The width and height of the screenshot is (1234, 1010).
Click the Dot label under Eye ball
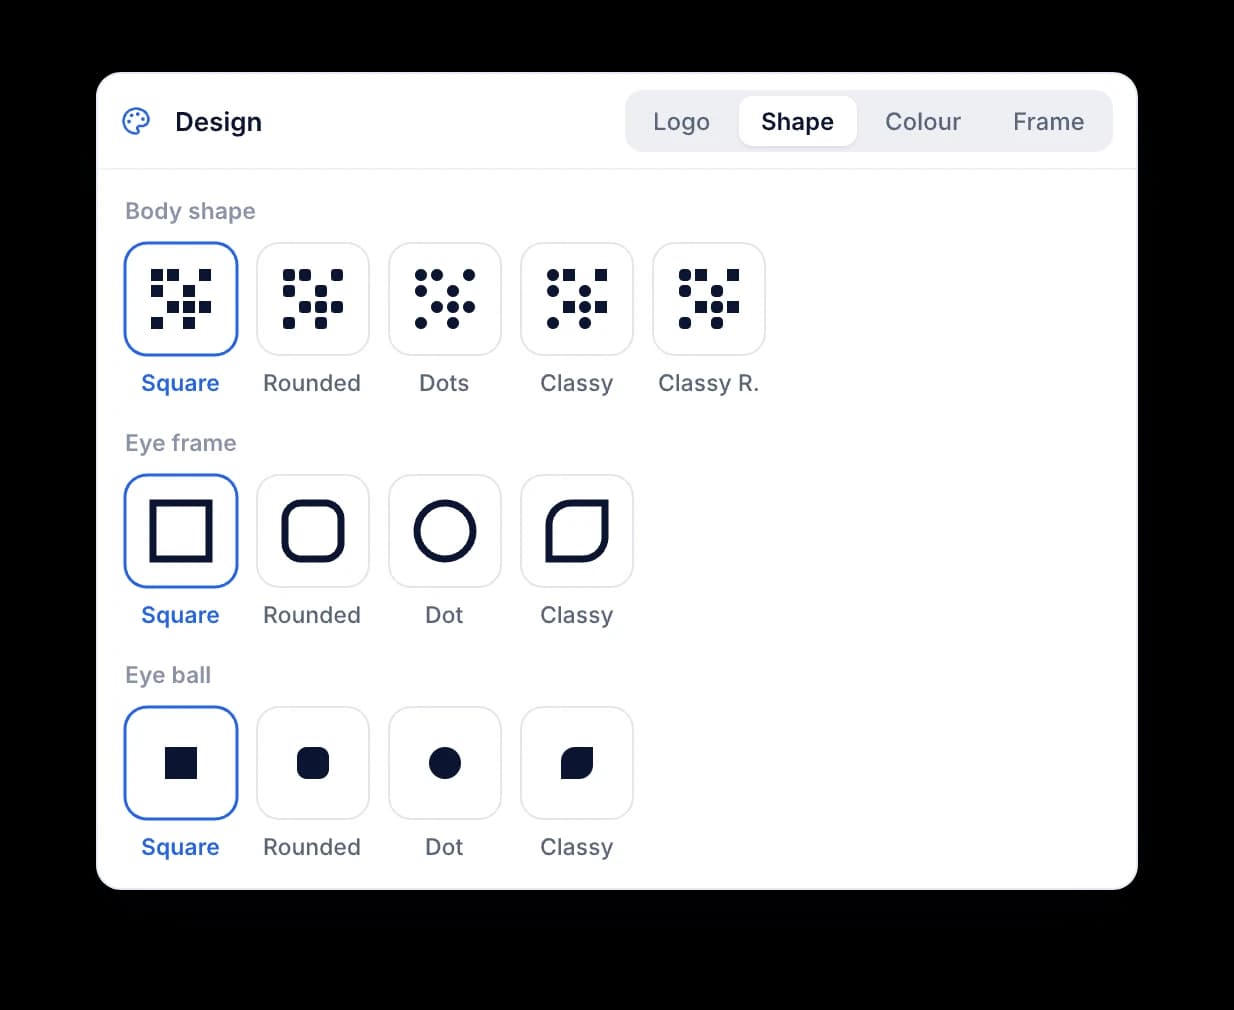tap(444, 847)
